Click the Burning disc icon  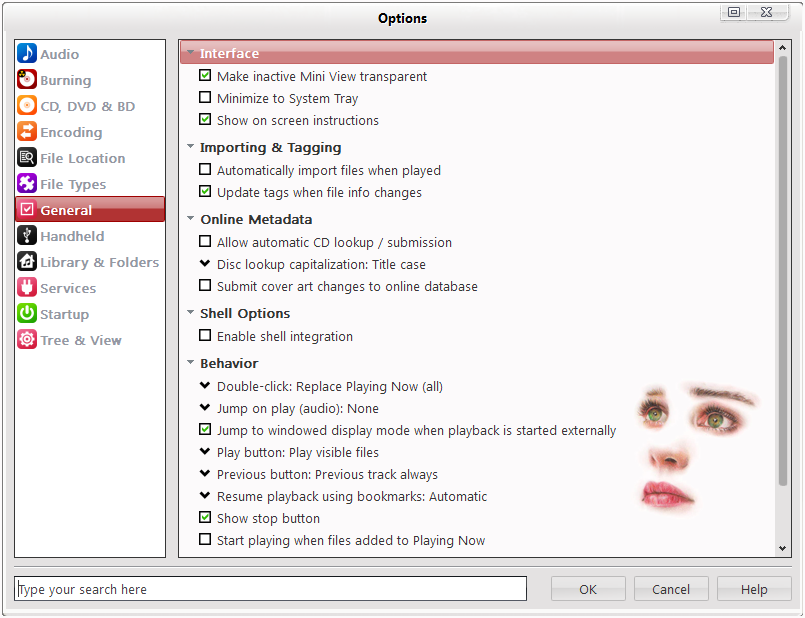pos(27,80)
